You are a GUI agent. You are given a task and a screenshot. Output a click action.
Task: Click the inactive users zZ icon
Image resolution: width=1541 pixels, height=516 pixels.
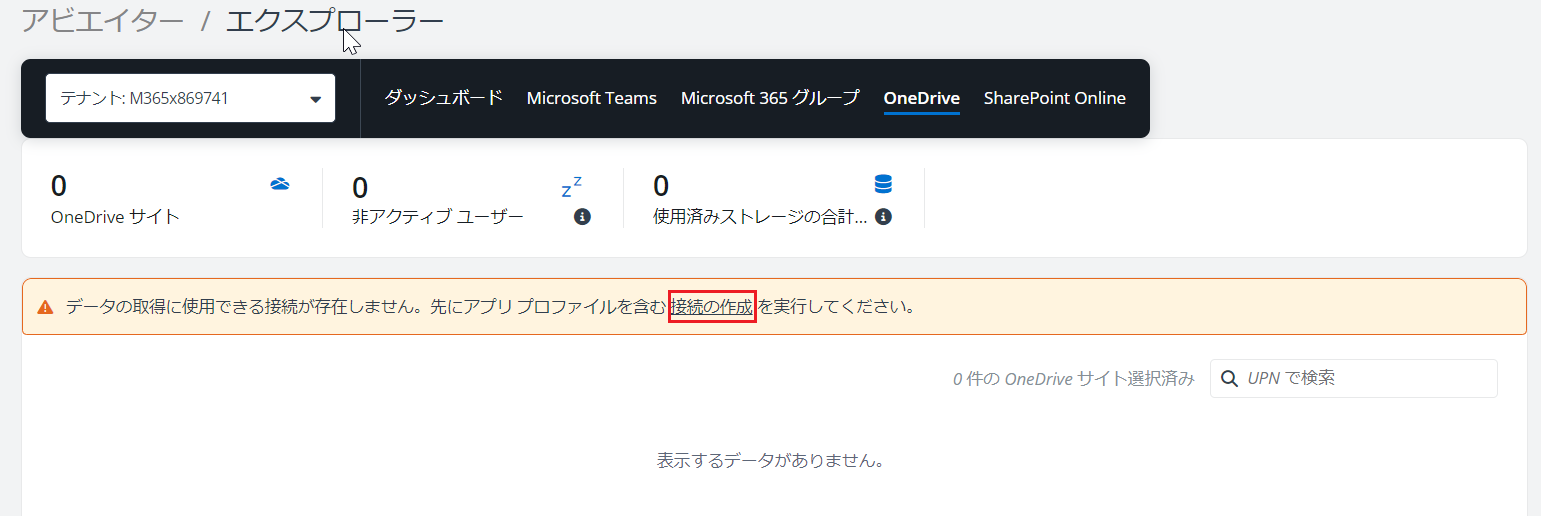pos(571,187)
